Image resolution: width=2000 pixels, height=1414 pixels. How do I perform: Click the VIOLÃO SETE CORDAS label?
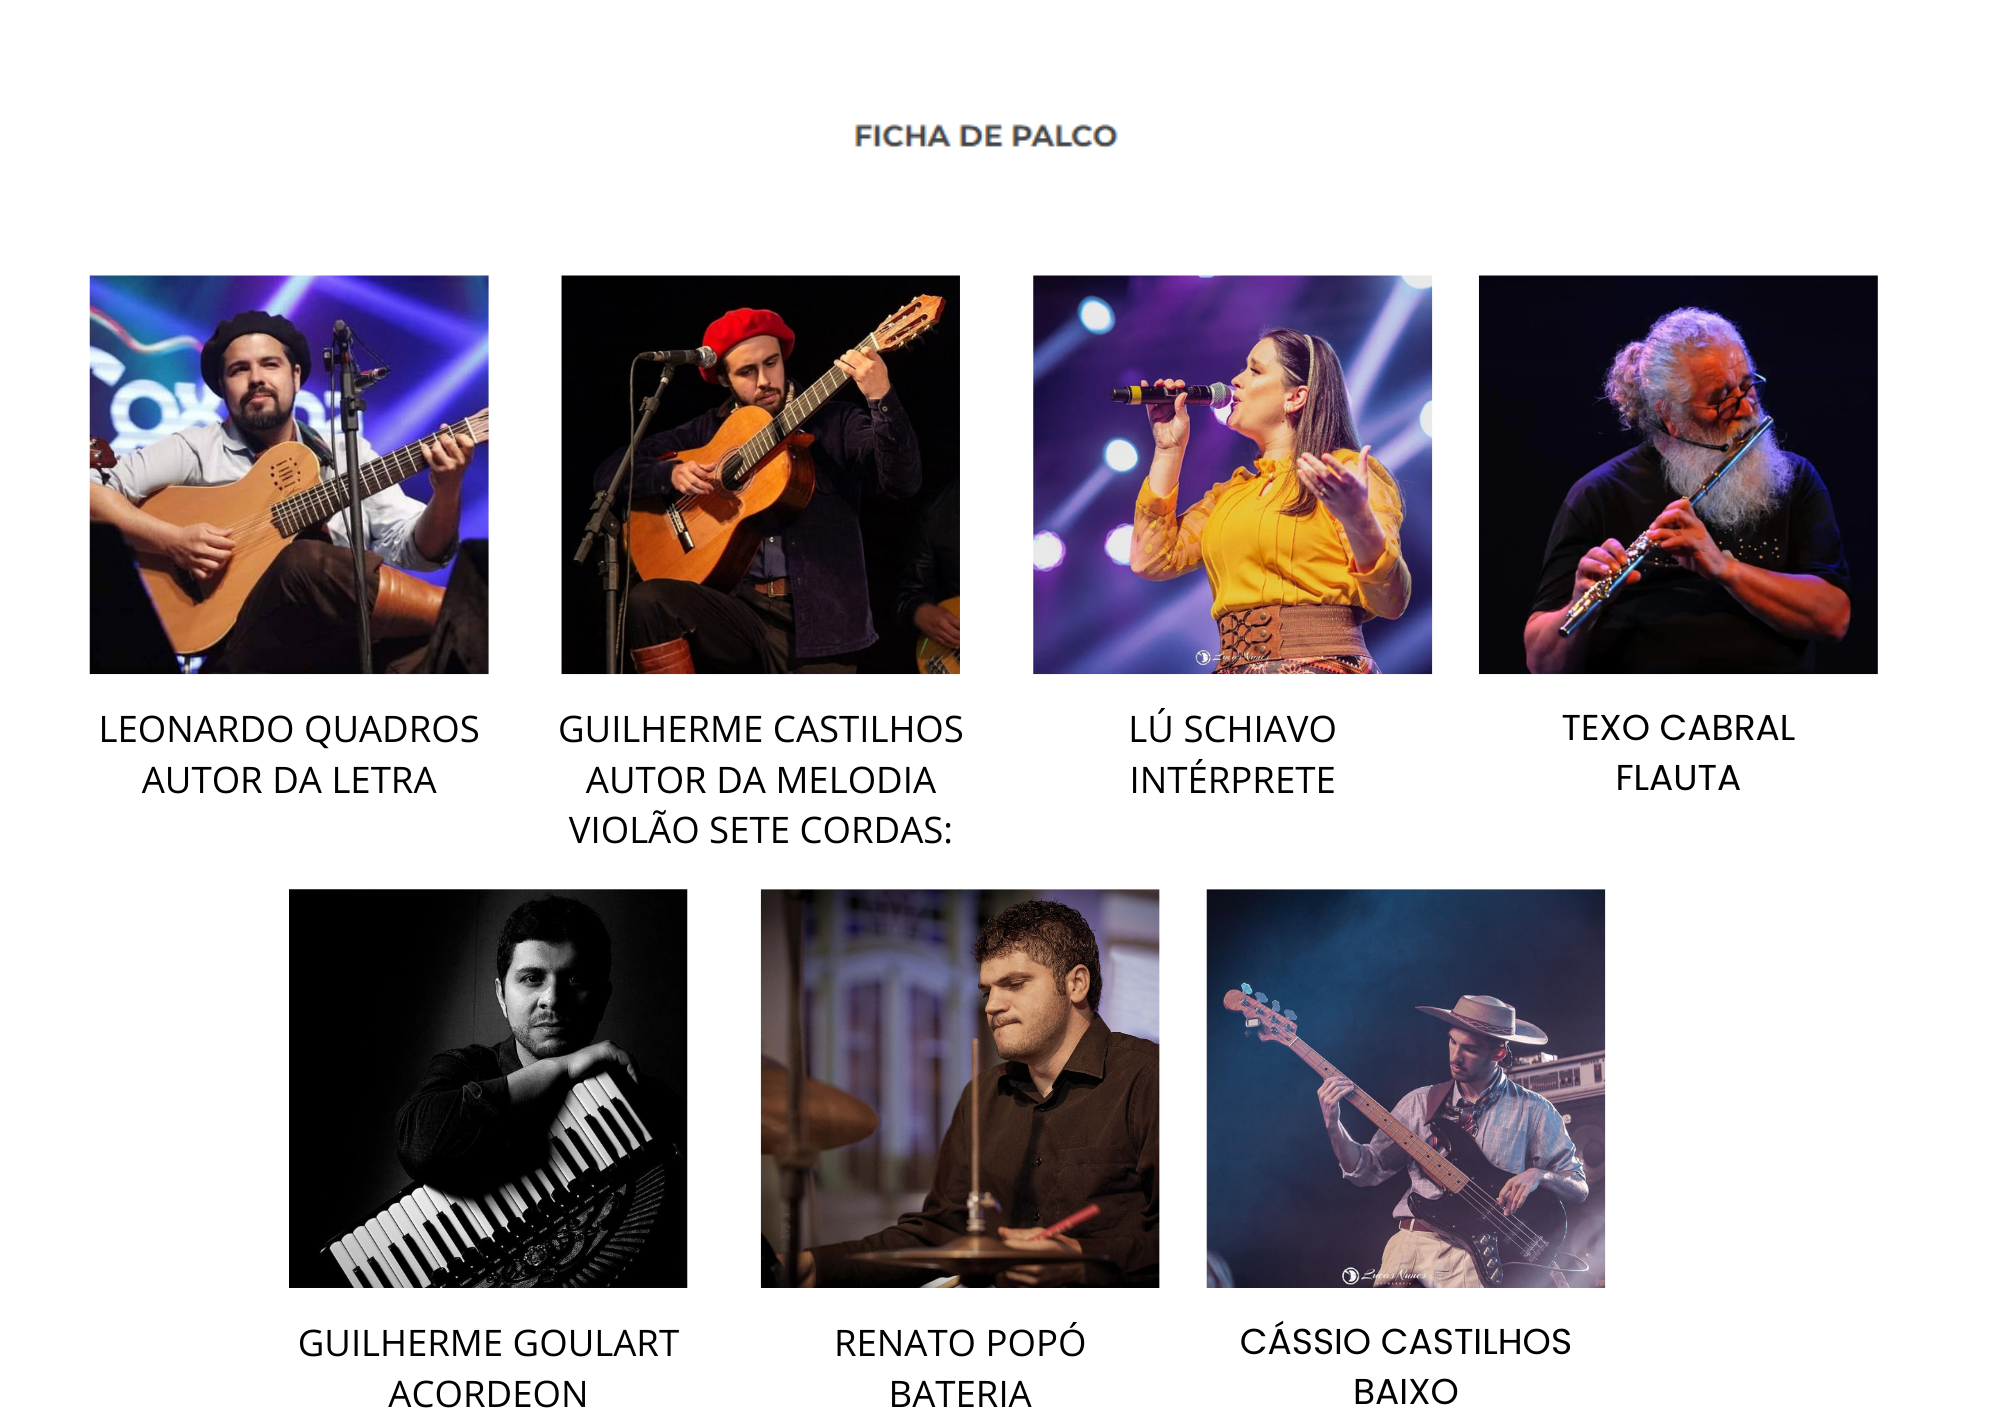[x=760, y=831]
